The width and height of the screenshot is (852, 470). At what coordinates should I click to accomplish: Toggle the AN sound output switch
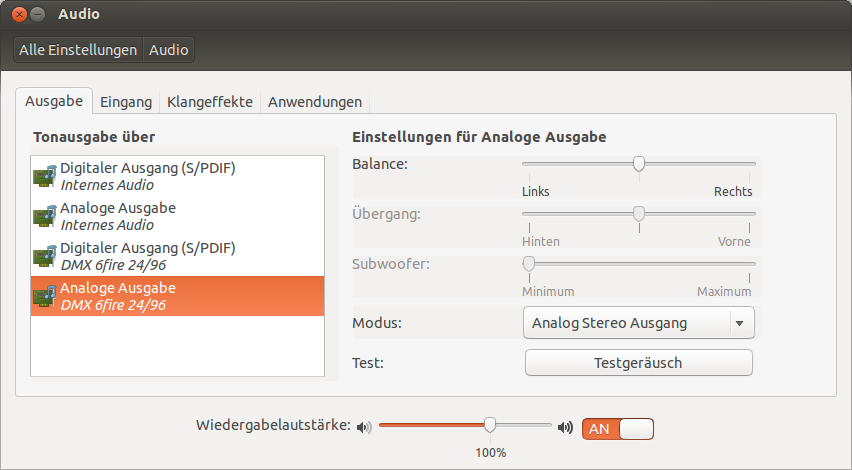pos(618,428)
